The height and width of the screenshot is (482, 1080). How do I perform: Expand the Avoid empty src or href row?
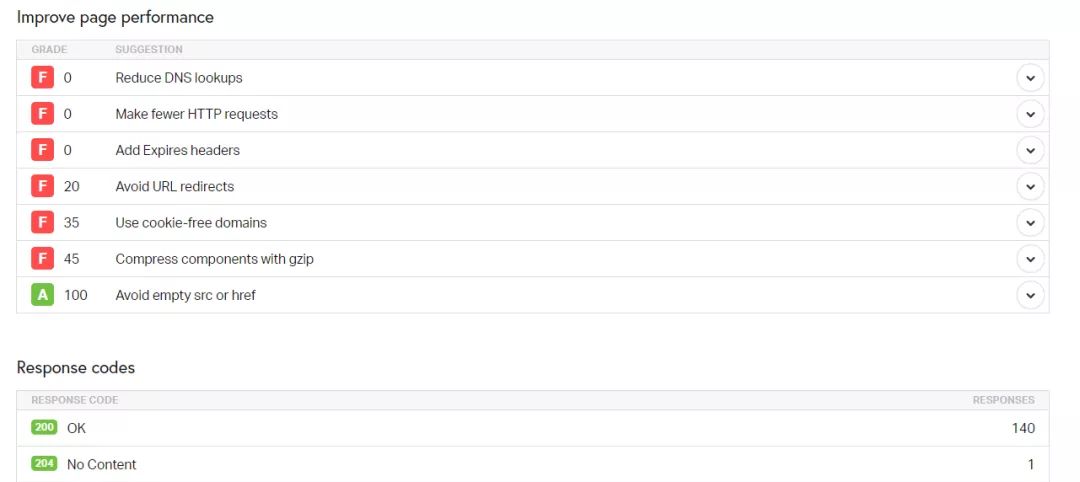tap(1030, 295)
